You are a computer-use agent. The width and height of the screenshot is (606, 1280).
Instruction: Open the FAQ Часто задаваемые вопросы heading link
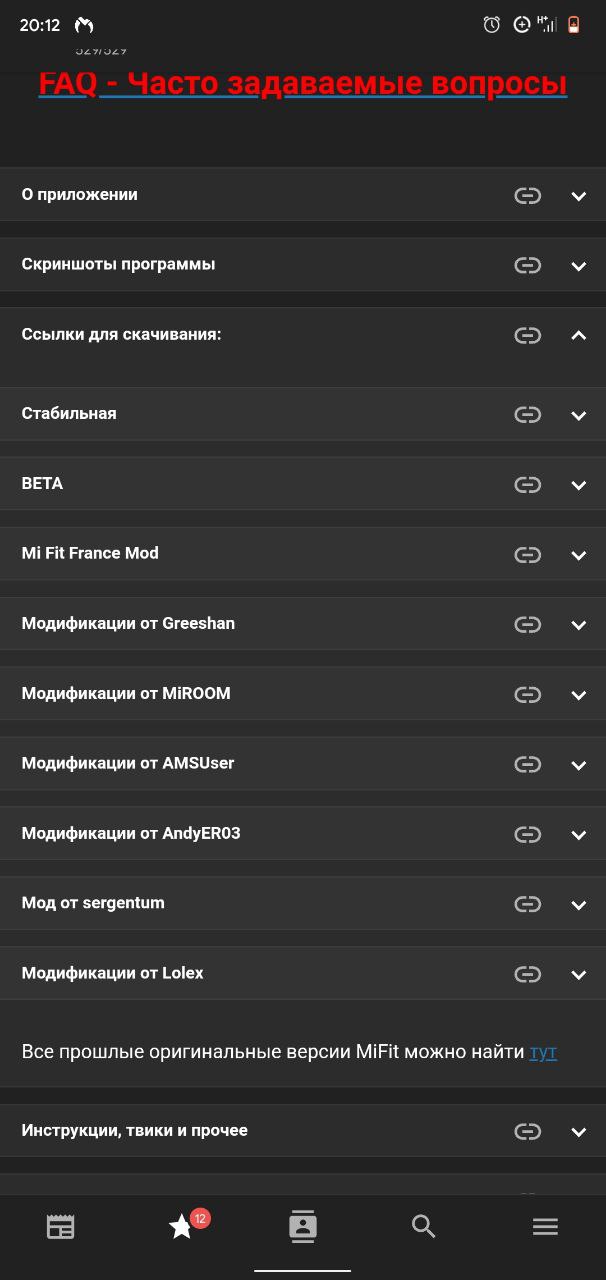pos(303,83)
